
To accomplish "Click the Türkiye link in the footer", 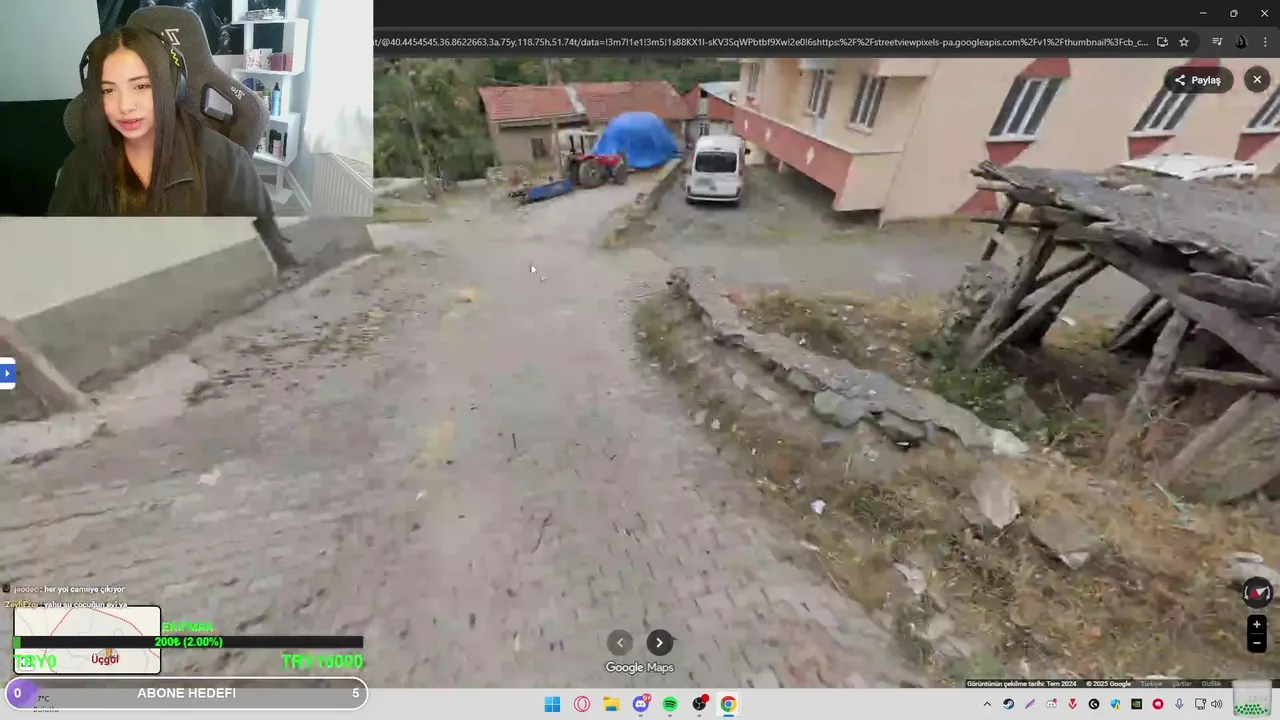I will point(1151,684).
